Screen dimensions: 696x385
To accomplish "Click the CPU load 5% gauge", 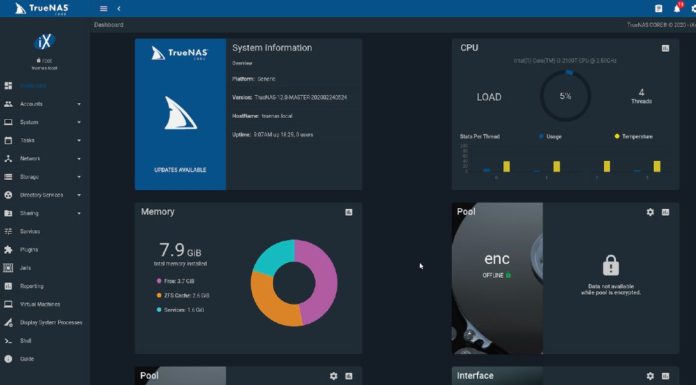I will click(565, 95).
